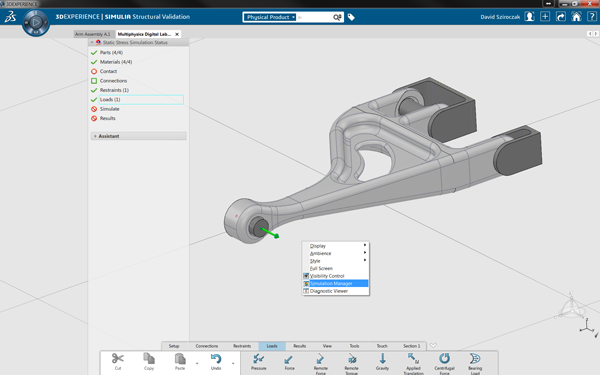Viewport: 600px width, 375px height.
Task: Close the Multiphysics Digital Lab tab
Action: coord(177,34)
